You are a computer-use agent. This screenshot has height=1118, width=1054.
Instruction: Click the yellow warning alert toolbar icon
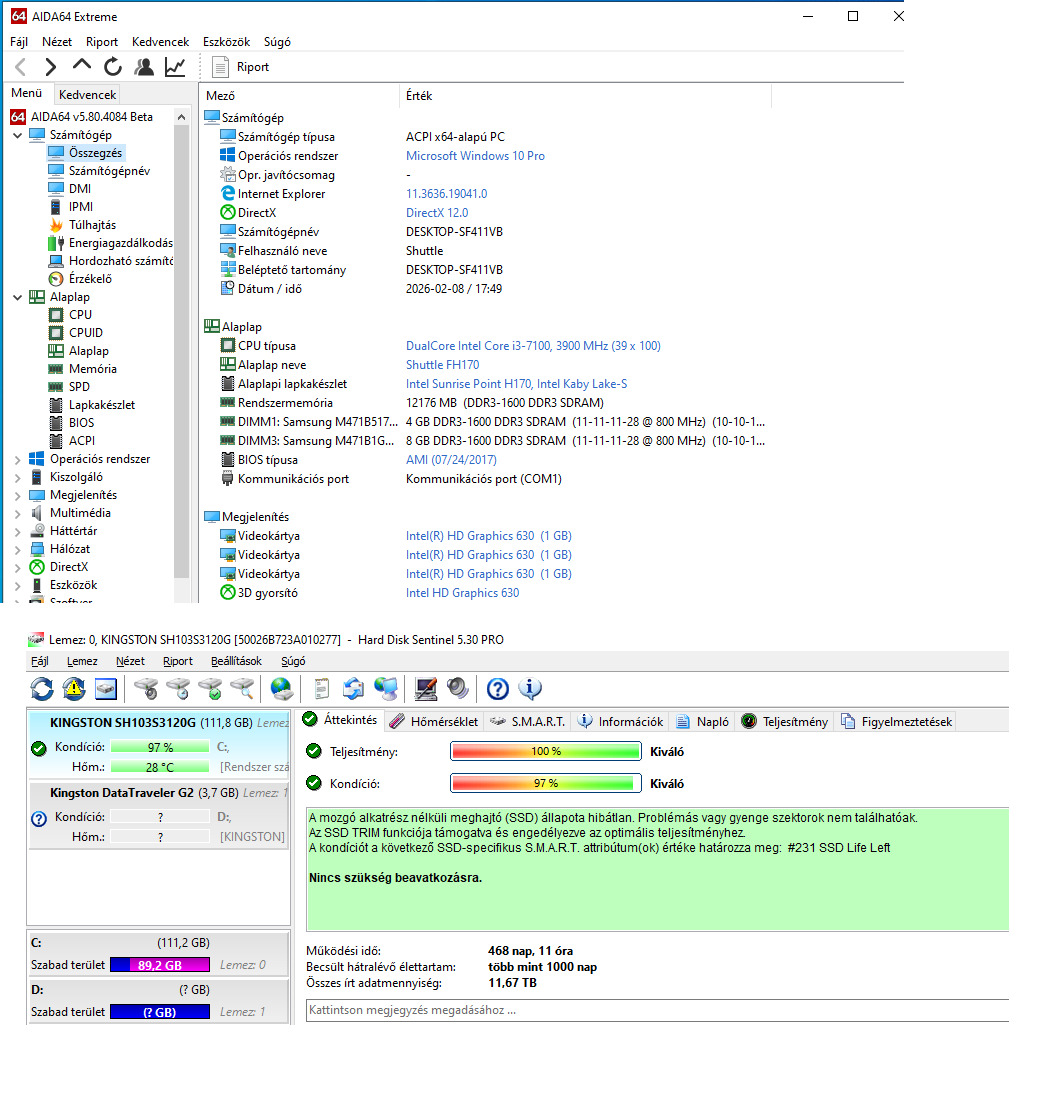[74, 689]
